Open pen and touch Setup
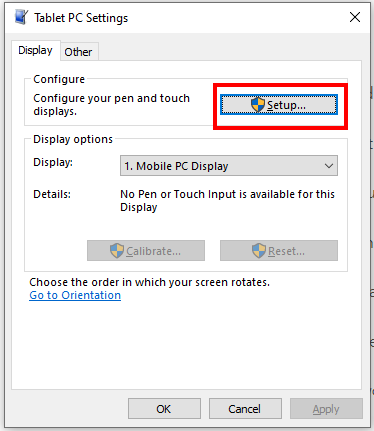Image resolution: width=374 pixels, height=431 pixels. click(x=279, y=105)
